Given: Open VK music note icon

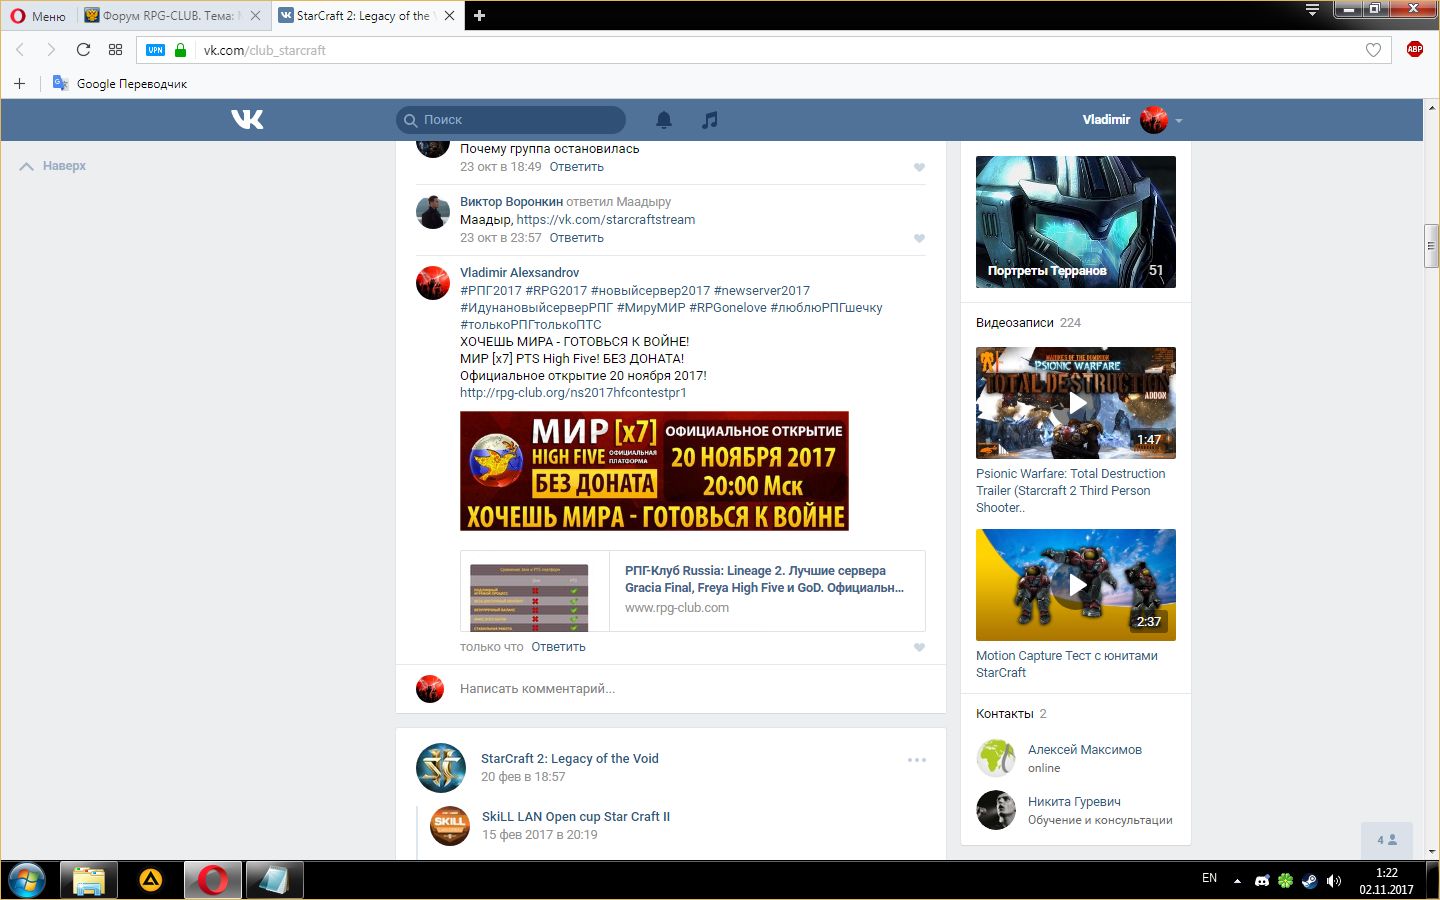Looking at the screenshot, I should point(709,120).
